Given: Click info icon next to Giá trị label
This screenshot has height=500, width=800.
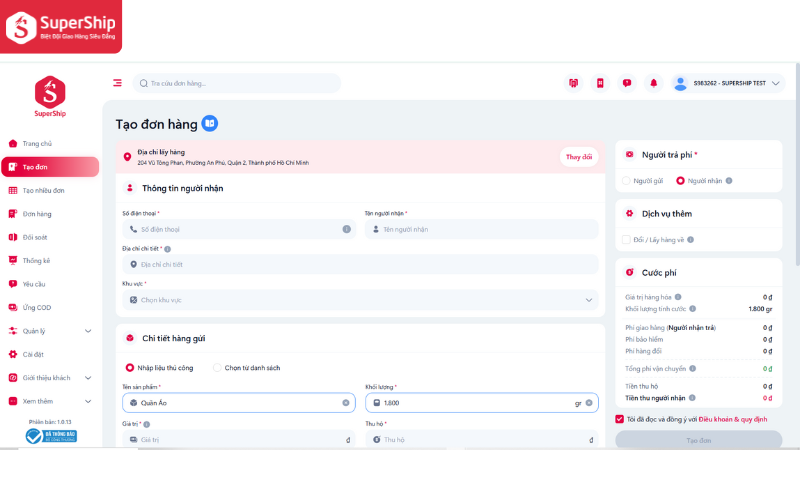Looking at the screenshot, I should click(146, 424).
